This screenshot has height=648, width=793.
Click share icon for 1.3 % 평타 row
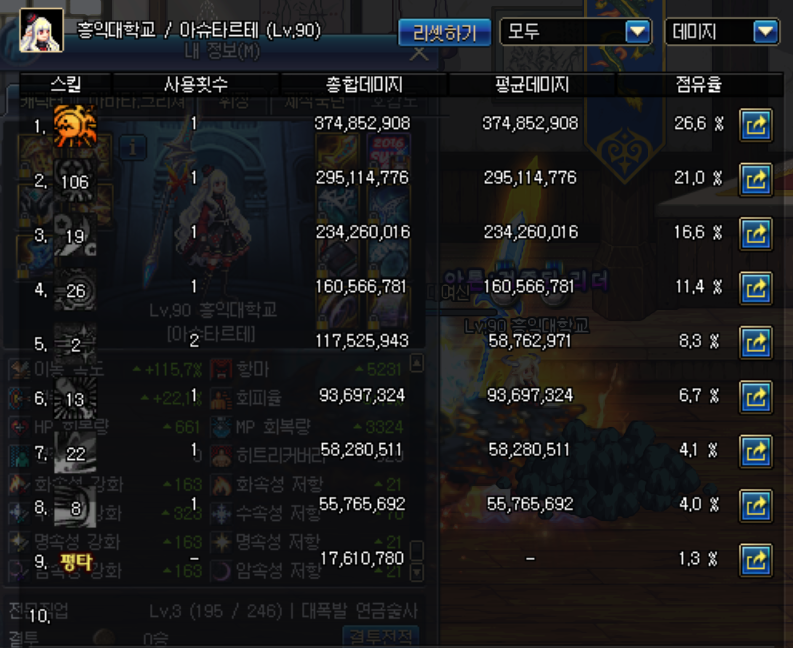[x=756, y=560]
